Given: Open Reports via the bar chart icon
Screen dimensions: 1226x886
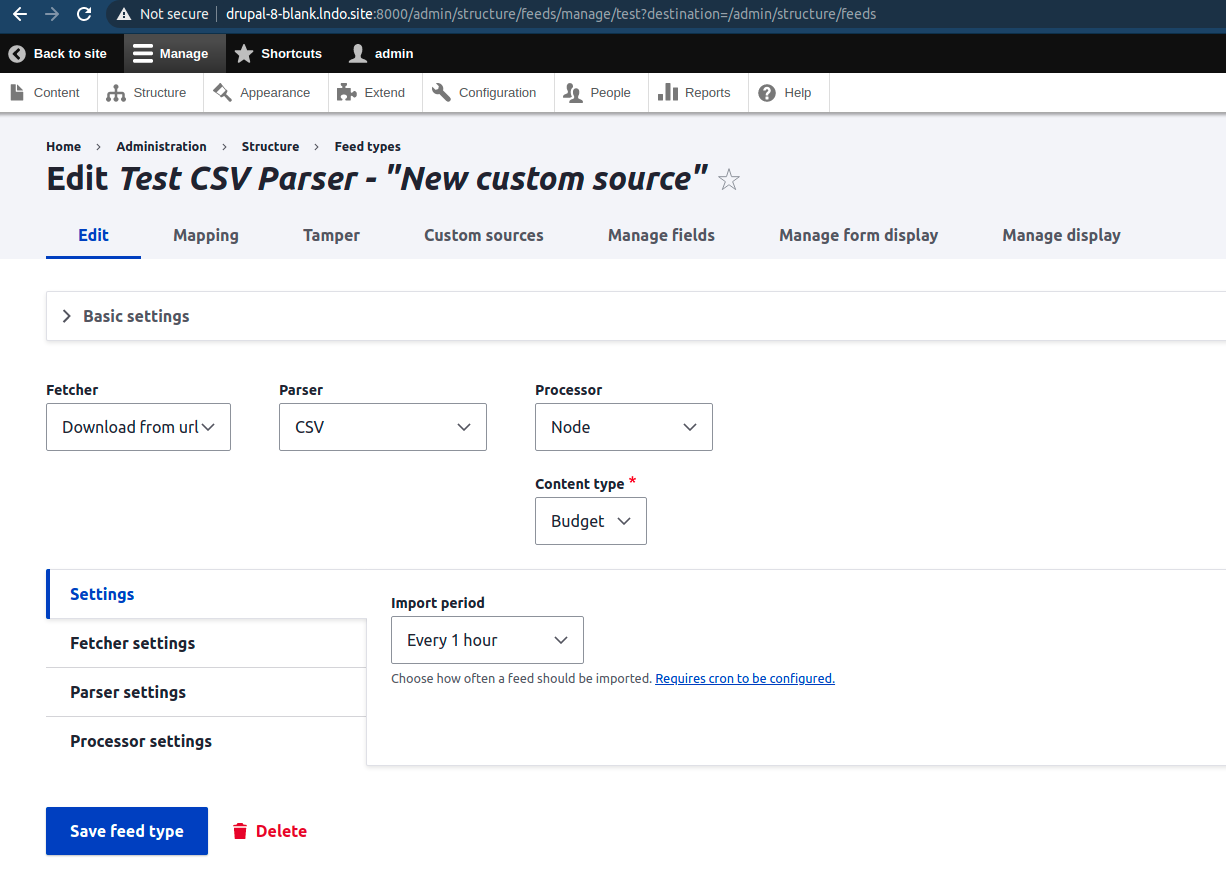Looking at the screenshot, I should (x=666, y=92).
